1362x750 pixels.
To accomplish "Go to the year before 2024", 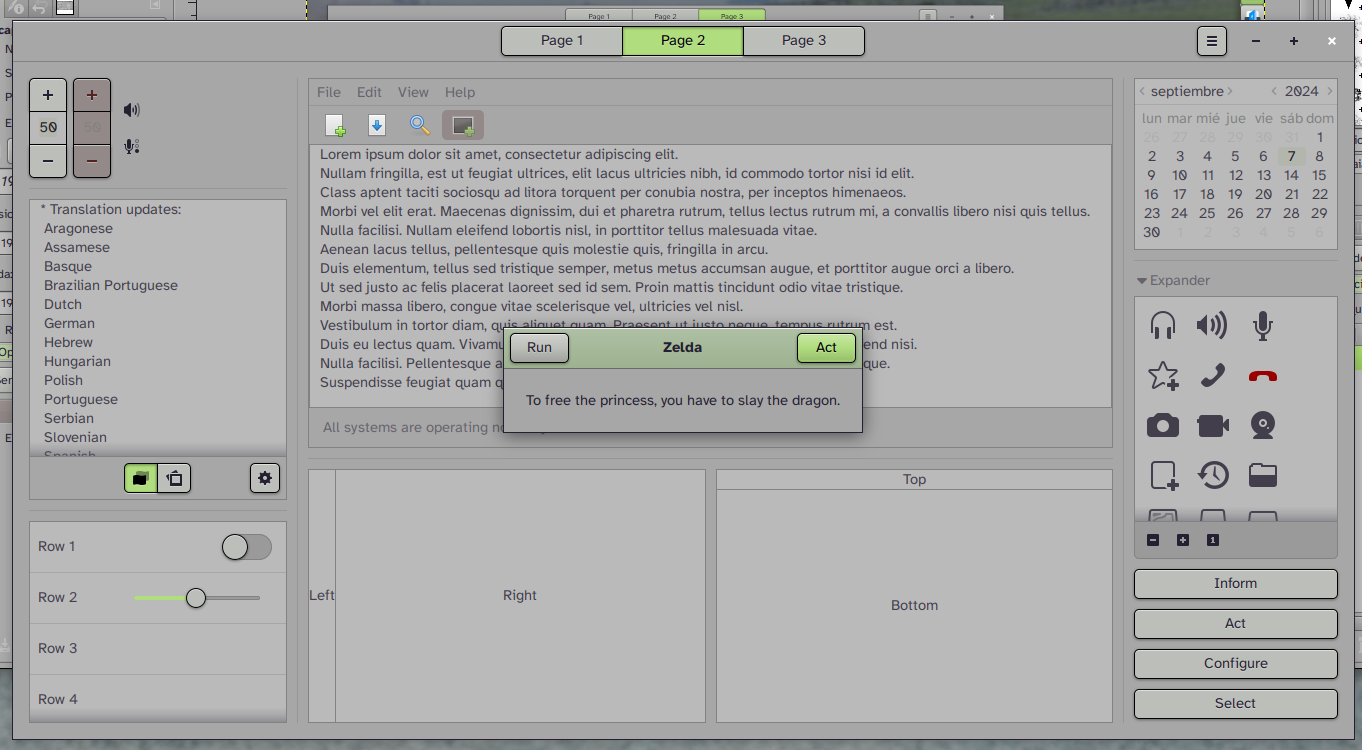I will pos(1274,91).
